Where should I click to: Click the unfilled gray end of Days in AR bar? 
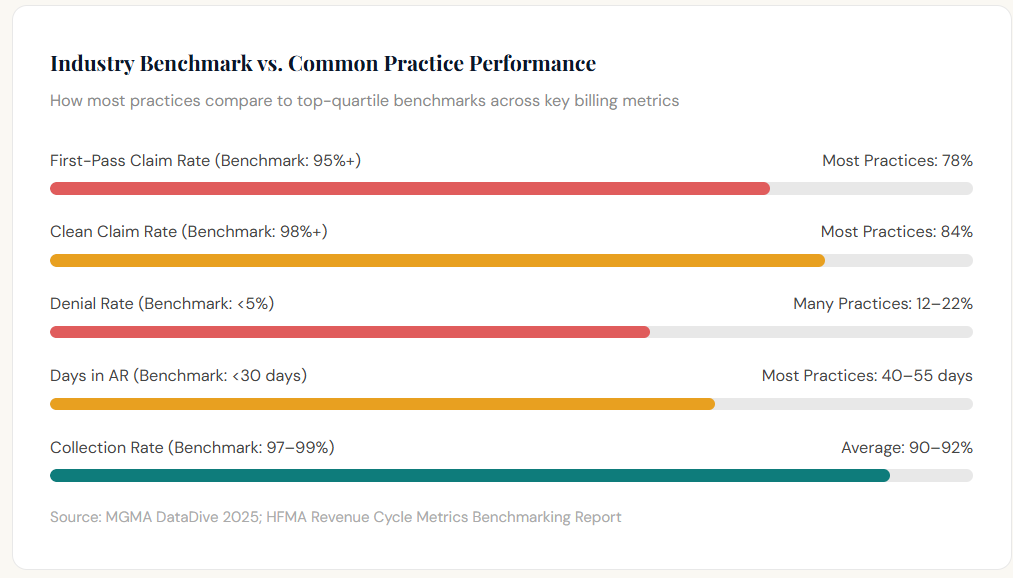[x=843, y=404]
